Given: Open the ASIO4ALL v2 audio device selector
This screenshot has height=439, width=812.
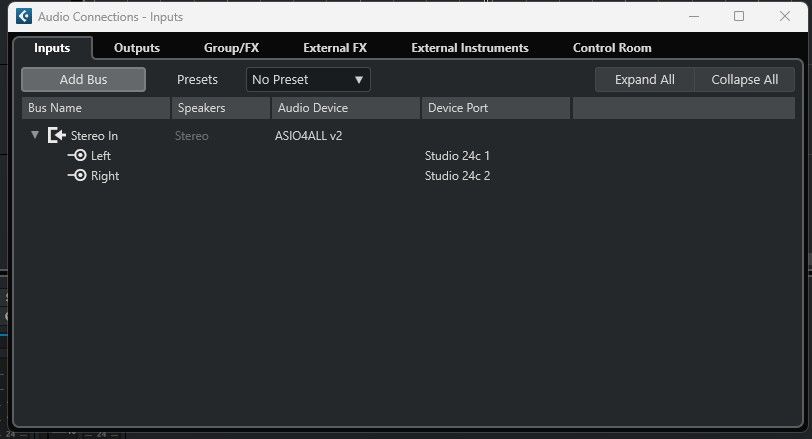Looking at the screenshot, I should [309, 136].
